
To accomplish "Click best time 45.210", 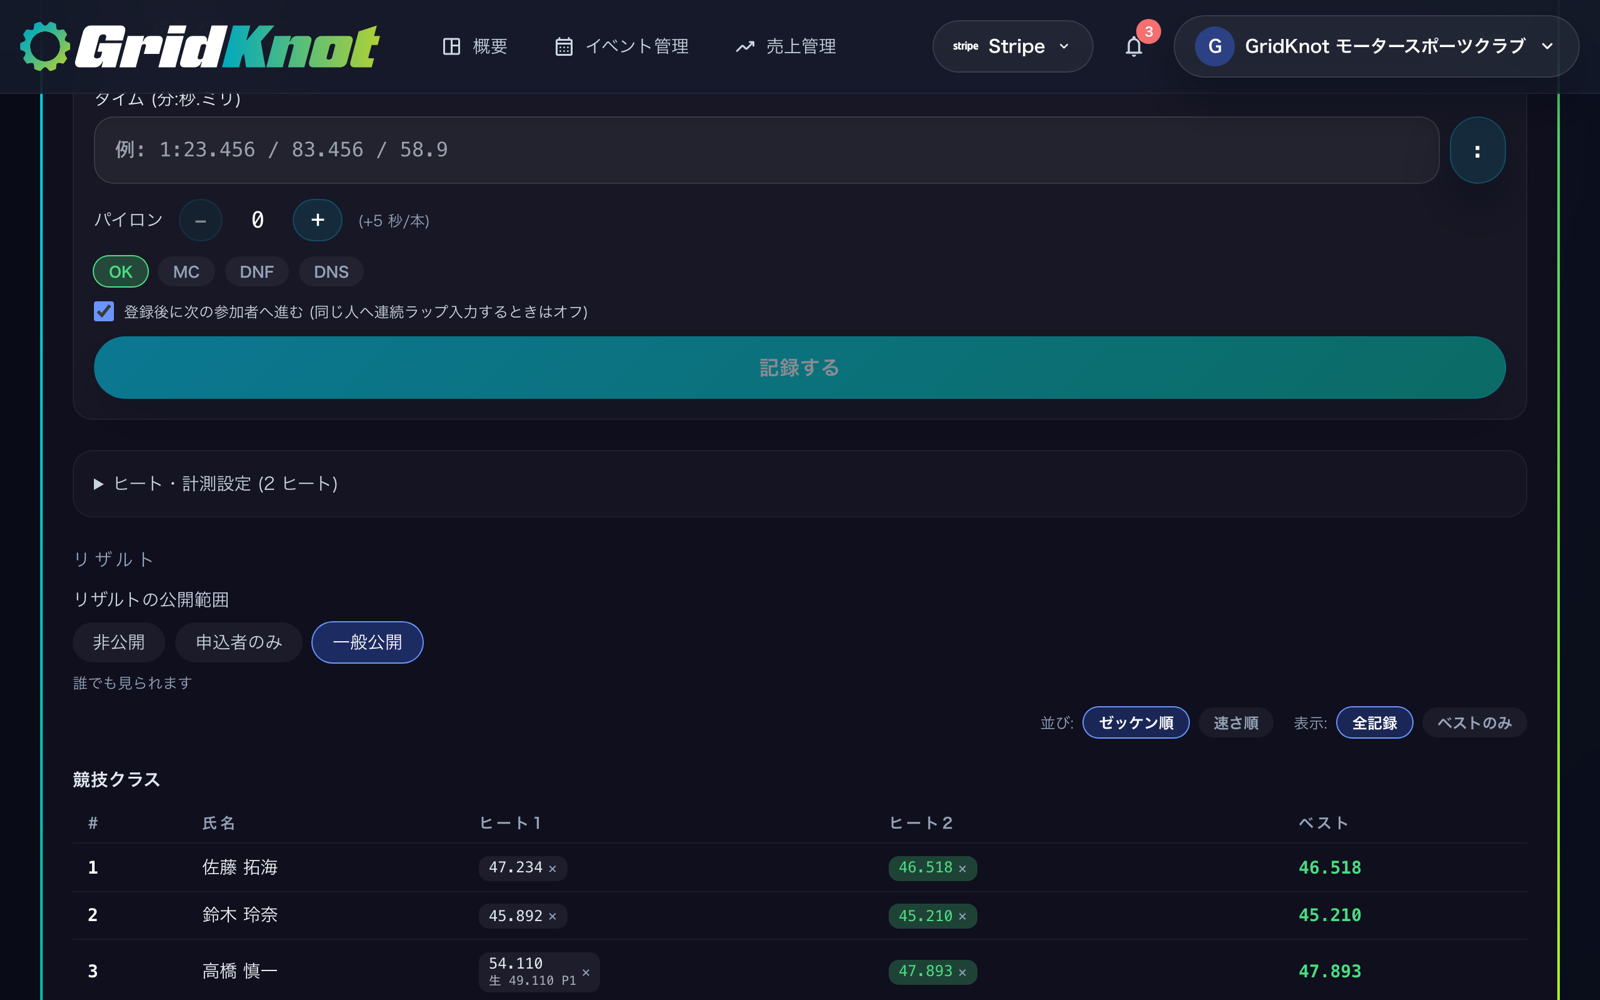I will [x=1330, y=915].
